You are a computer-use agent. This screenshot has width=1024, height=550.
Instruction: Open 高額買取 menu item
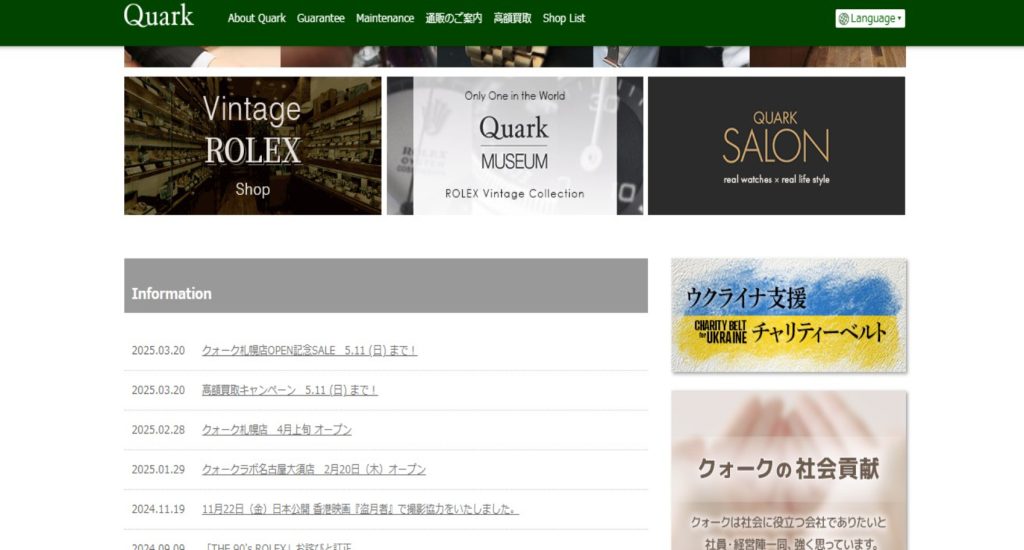pyautogui.click(x=513, y=18)
